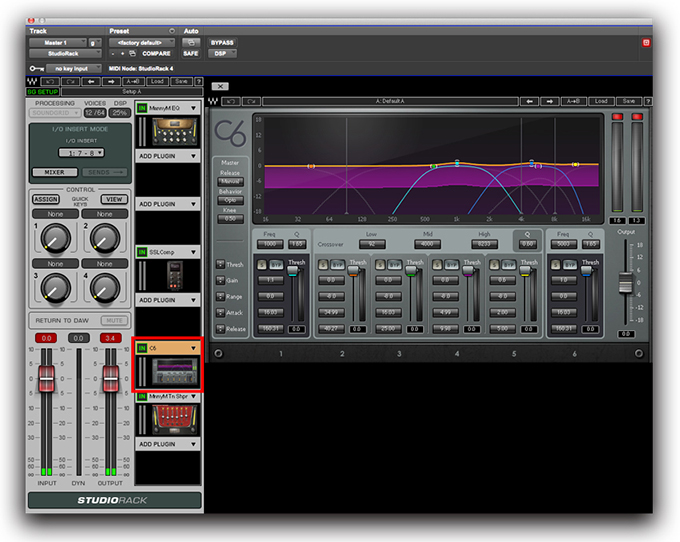The image size is (680, 542).
Task: Click the C6 next preset right arrow
Action: tap(550, 101)
